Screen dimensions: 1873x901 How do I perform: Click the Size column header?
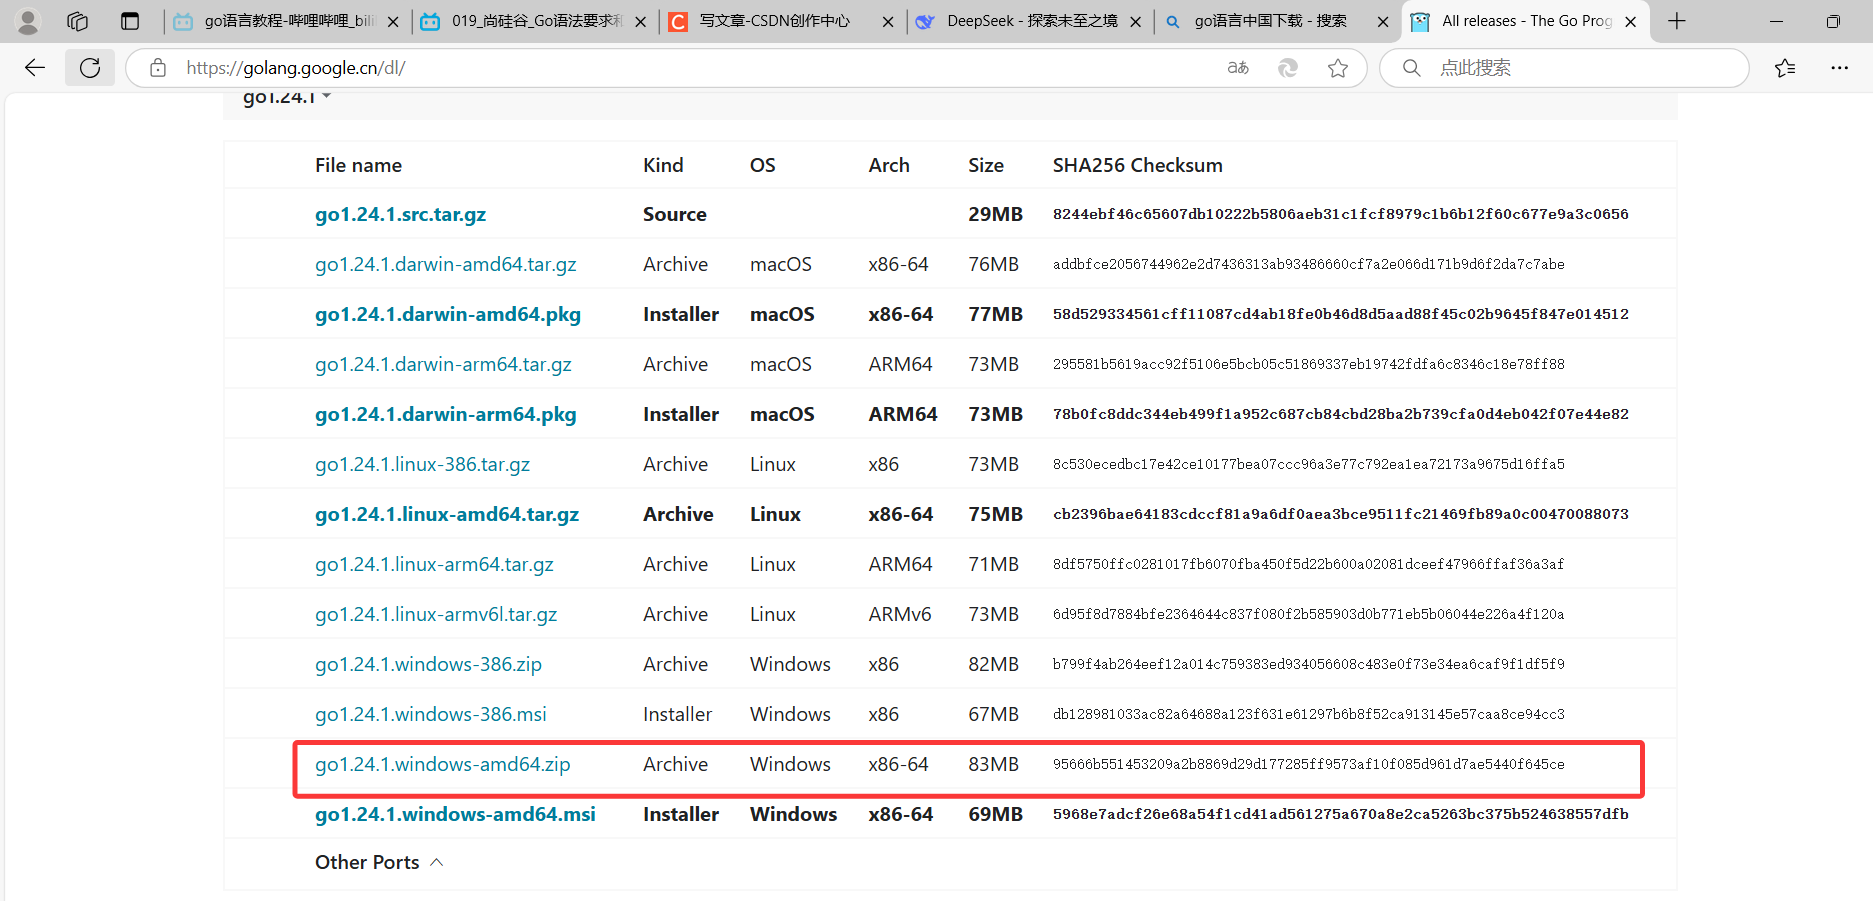coord(986,165)
